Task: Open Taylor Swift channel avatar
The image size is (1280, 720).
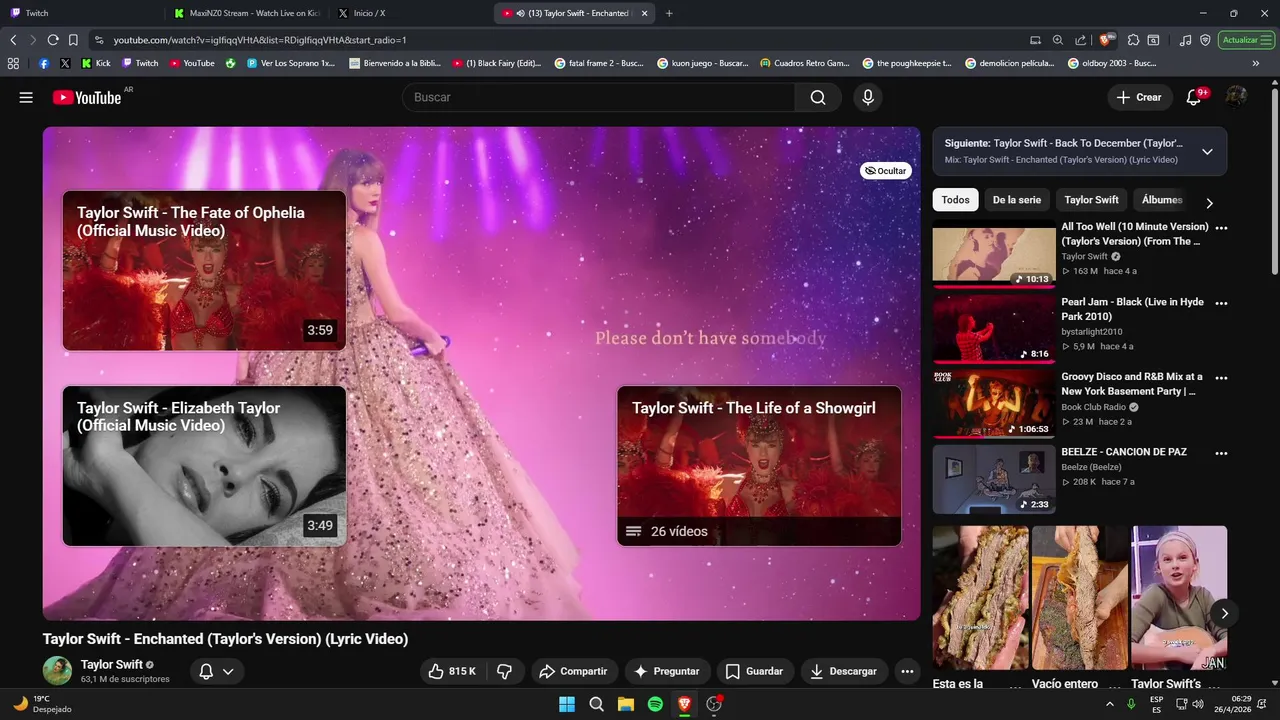Action: tap(57, 671)
